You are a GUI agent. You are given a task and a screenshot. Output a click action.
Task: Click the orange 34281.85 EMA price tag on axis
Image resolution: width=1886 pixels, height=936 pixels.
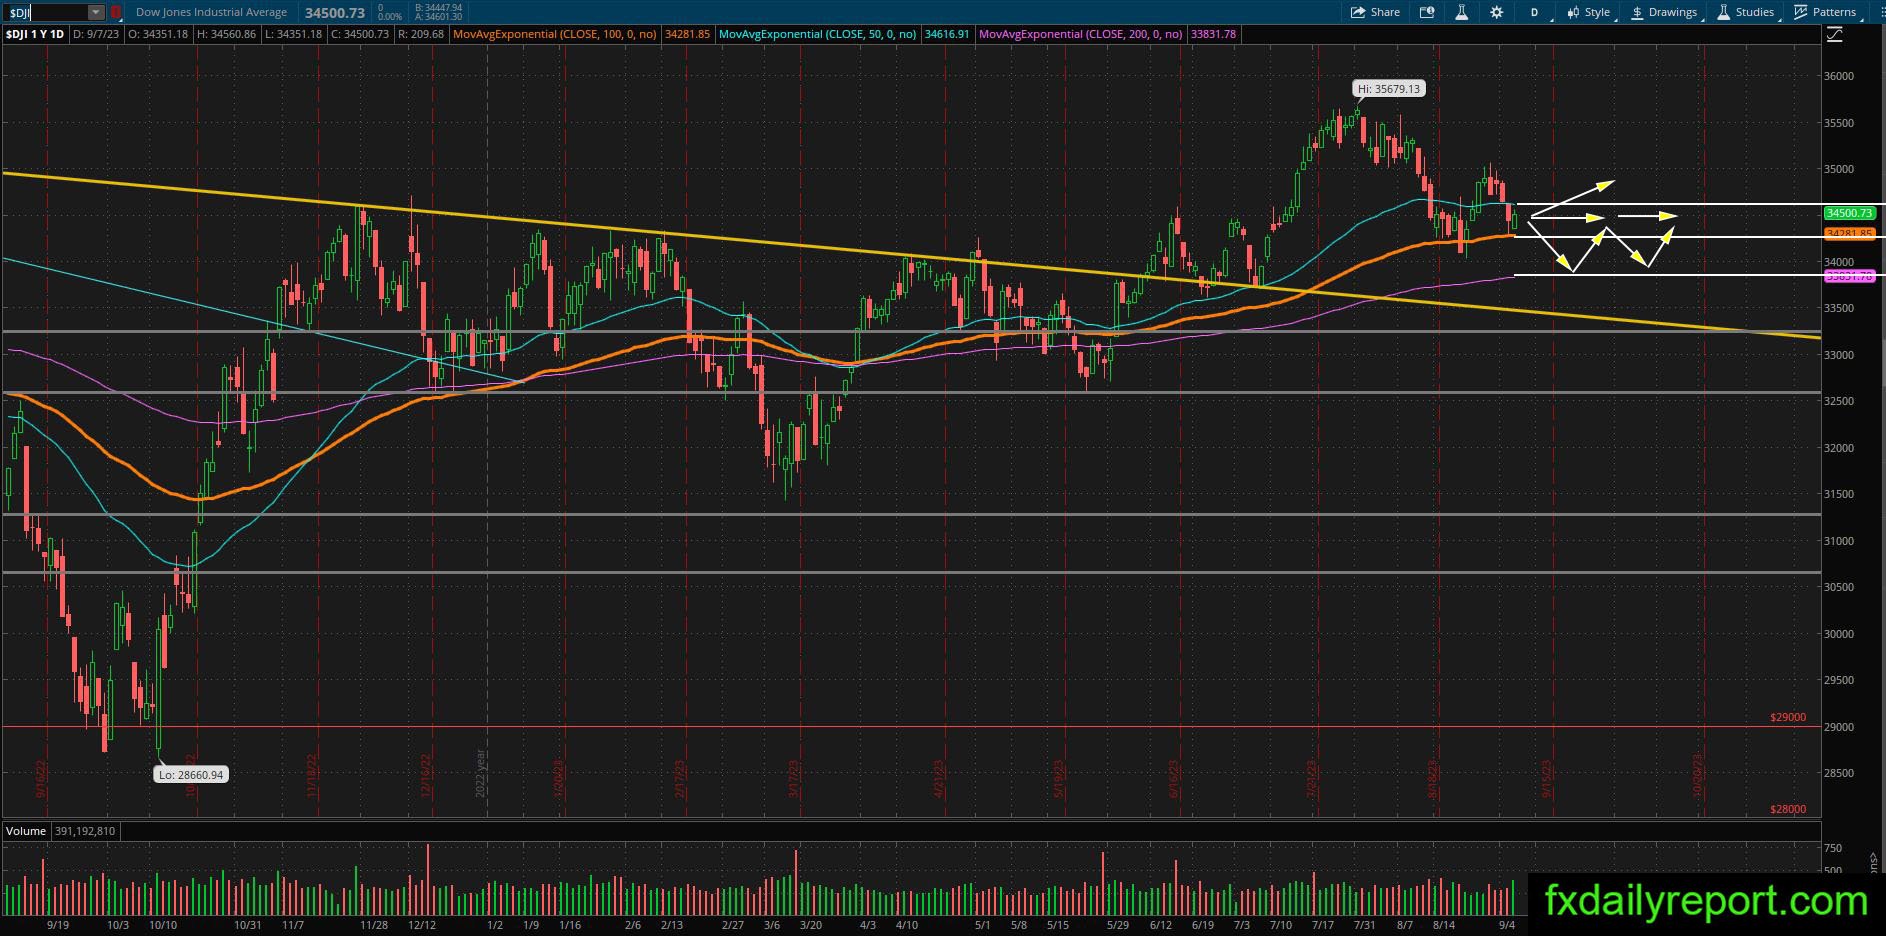point(1848,234)
